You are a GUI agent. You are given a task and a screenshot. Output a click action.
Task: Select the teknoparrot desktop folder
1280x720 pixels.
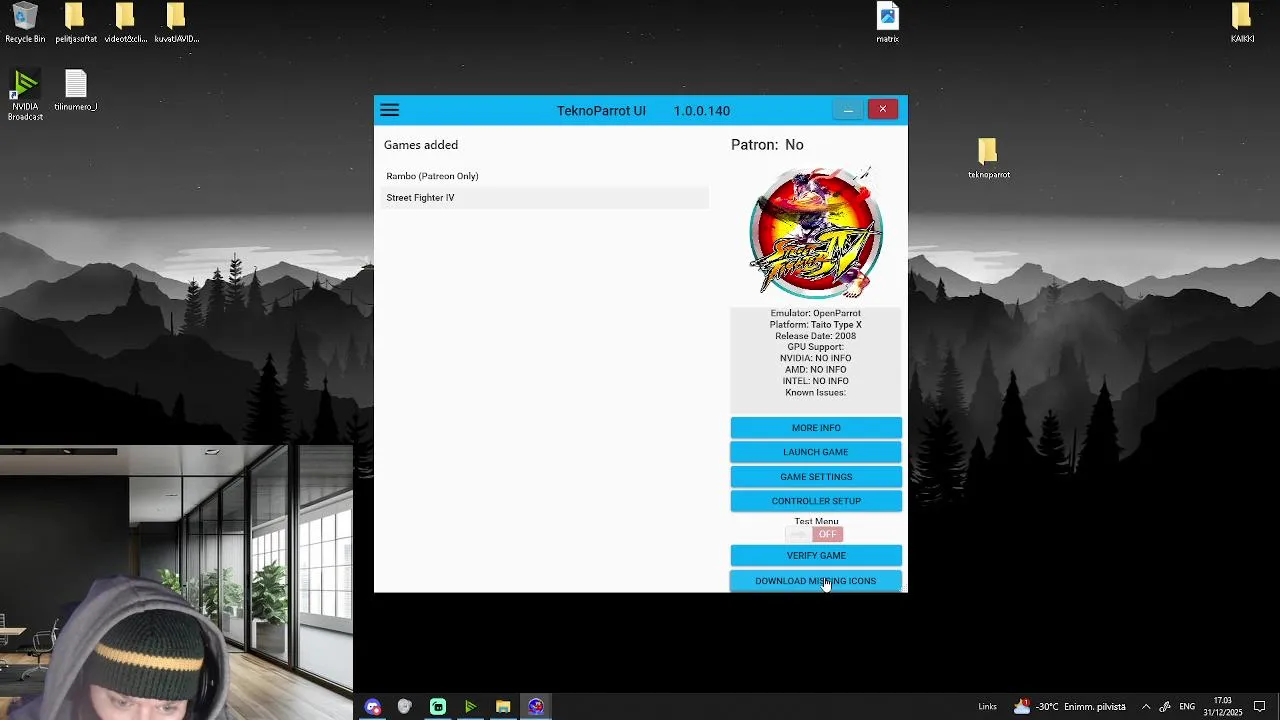[988, 159]
